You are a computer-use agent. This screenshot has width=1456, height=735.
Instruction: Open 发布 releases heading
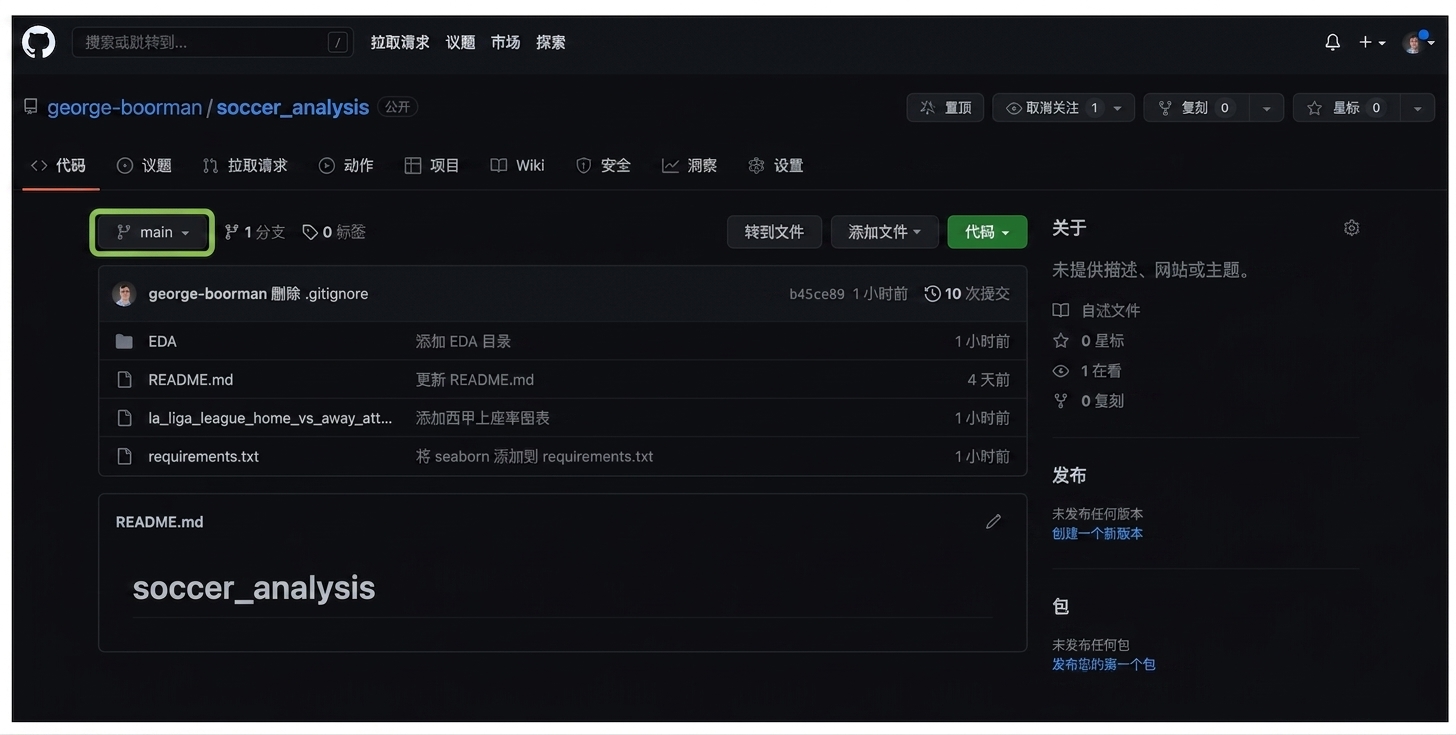[x=1069, y=476]
